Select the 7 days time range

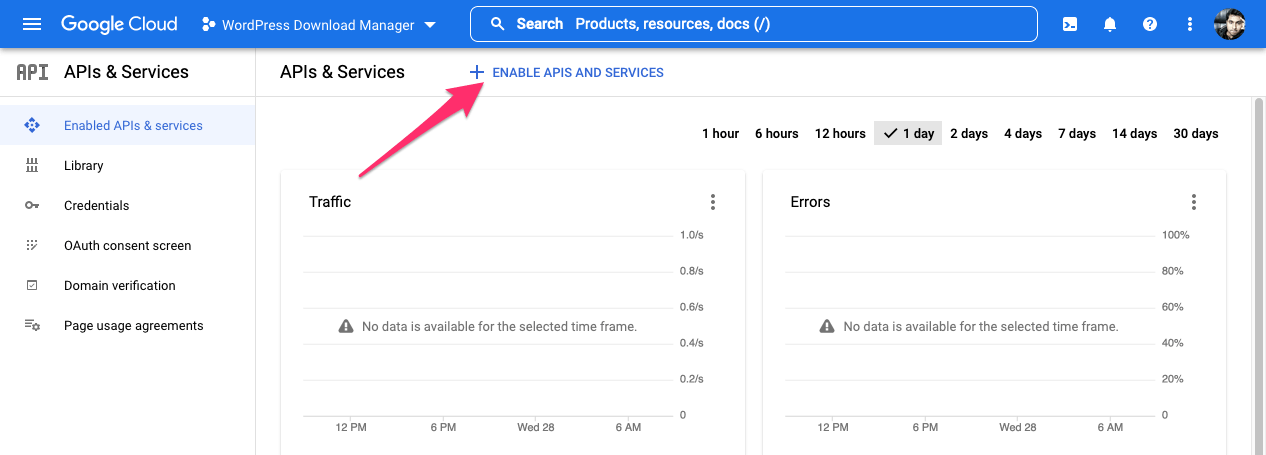tap(1077, 134)
